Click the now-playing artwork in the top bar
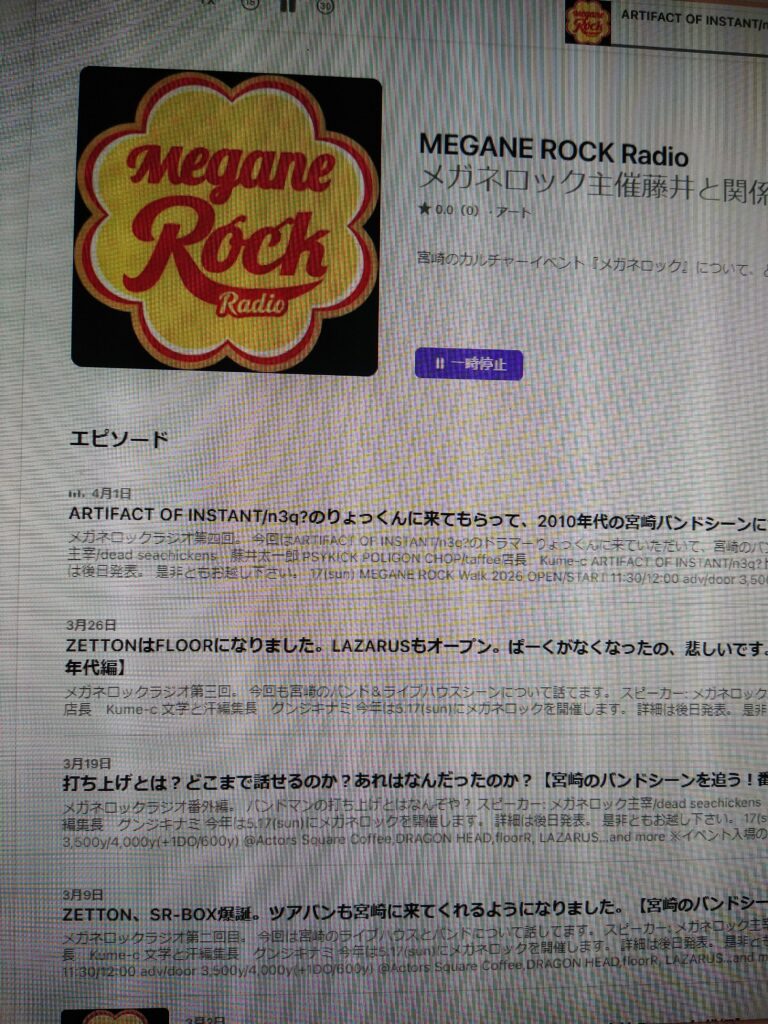Screen dimensions: 768x1024 587,22
